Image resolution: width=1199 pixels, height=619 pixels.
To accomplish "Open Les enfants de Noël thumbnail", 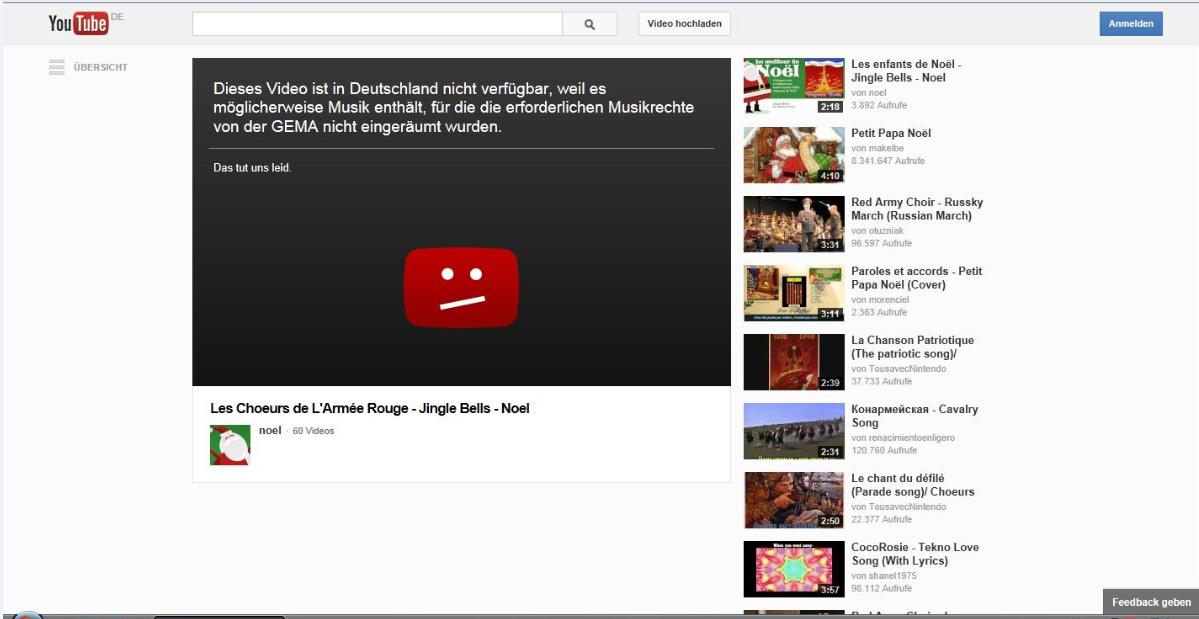I will 794,86.
